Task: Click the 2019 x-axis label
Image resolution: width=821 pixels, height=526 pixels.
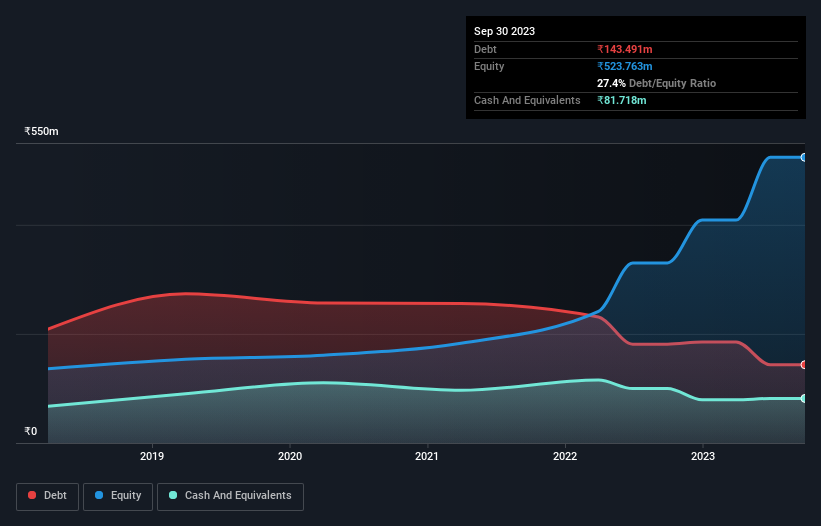Action: point(152,456)
